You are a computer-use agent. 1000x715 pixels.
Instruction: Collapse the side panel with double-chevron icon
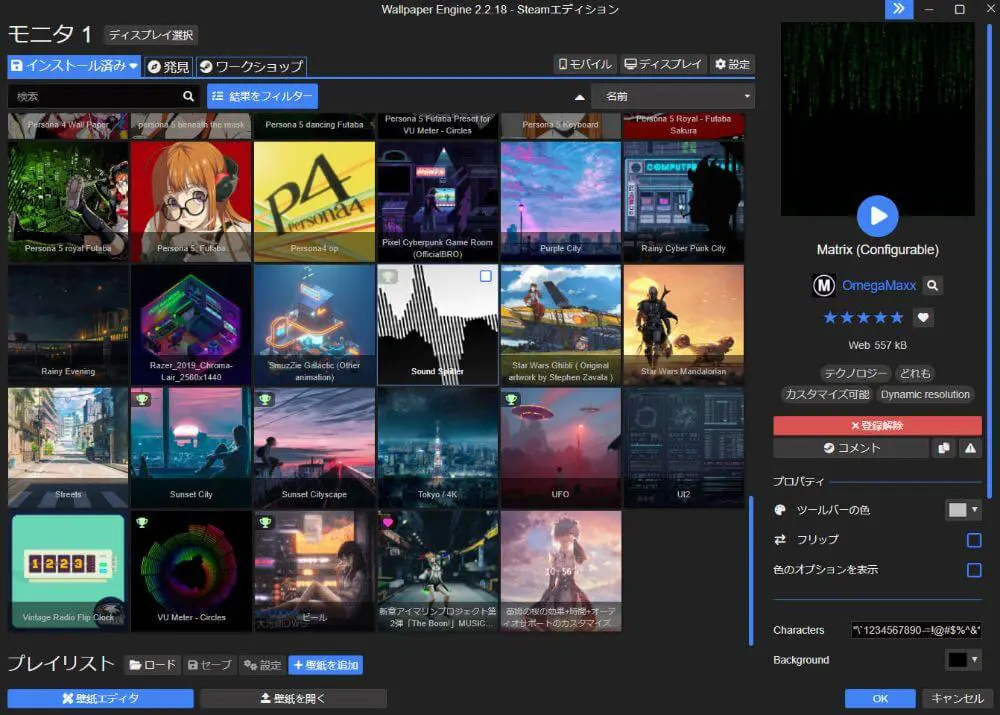[899, 9]
